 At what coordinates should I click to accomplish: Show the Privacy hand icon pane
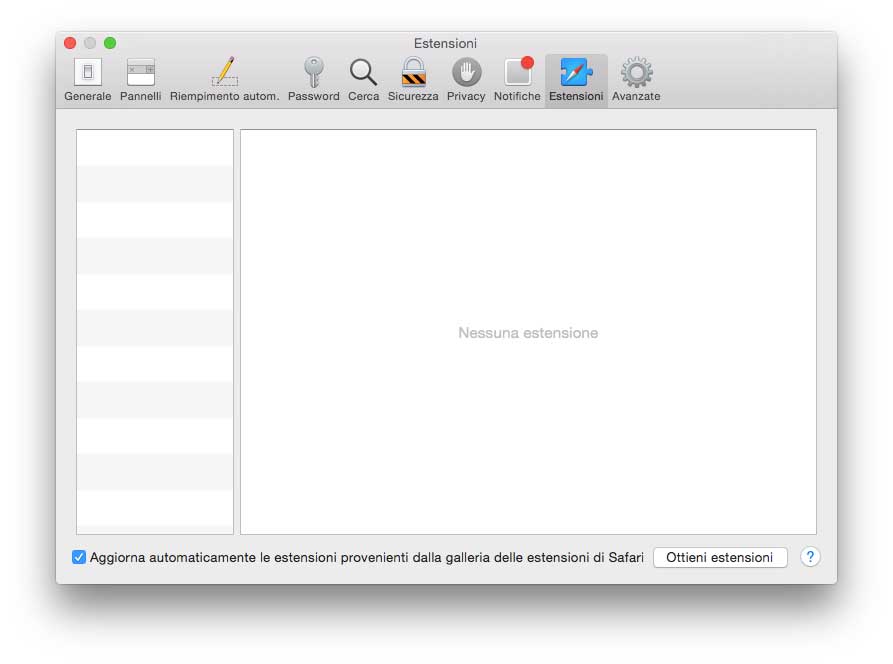coord(466,80)
